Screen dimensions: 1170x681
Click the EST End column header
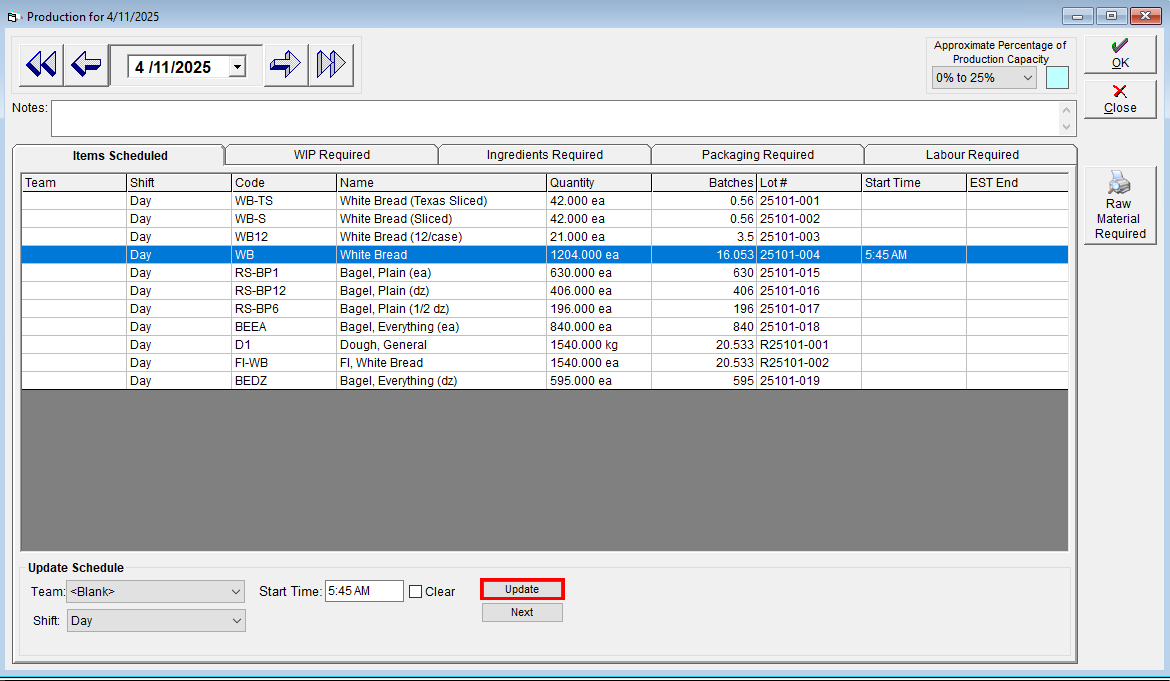coord(1017,183)
